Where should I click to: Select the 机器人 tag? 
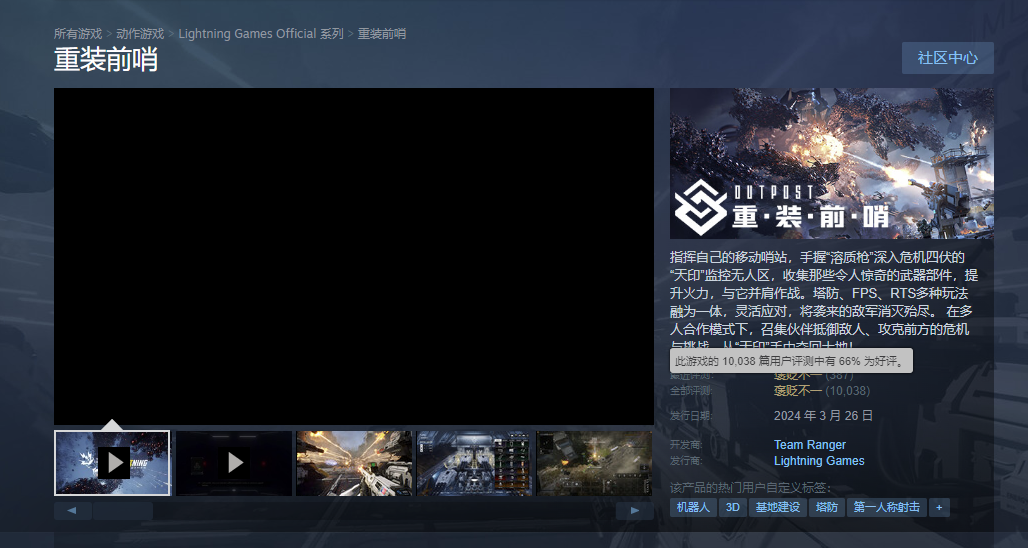(x=693, y=507)
